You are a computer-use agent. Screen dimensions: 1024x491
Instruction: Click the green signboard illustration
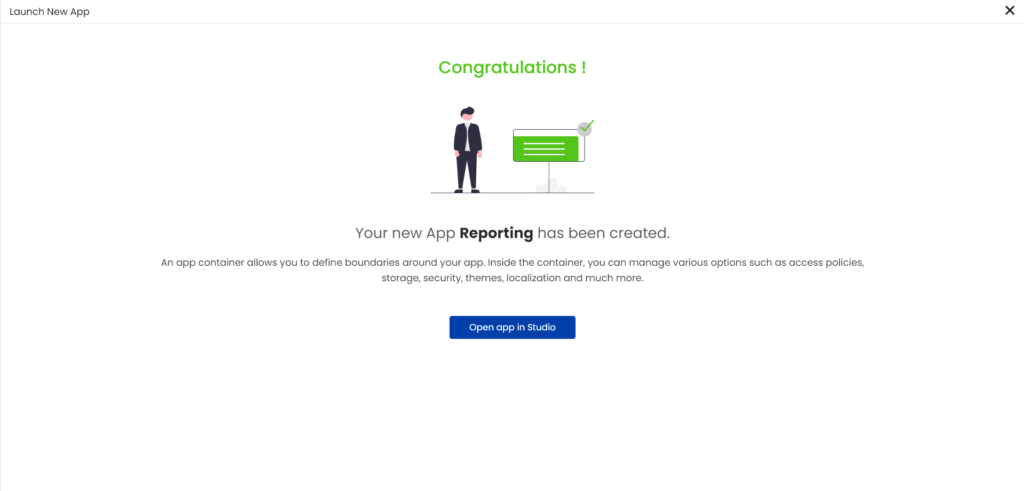[546, 148]
